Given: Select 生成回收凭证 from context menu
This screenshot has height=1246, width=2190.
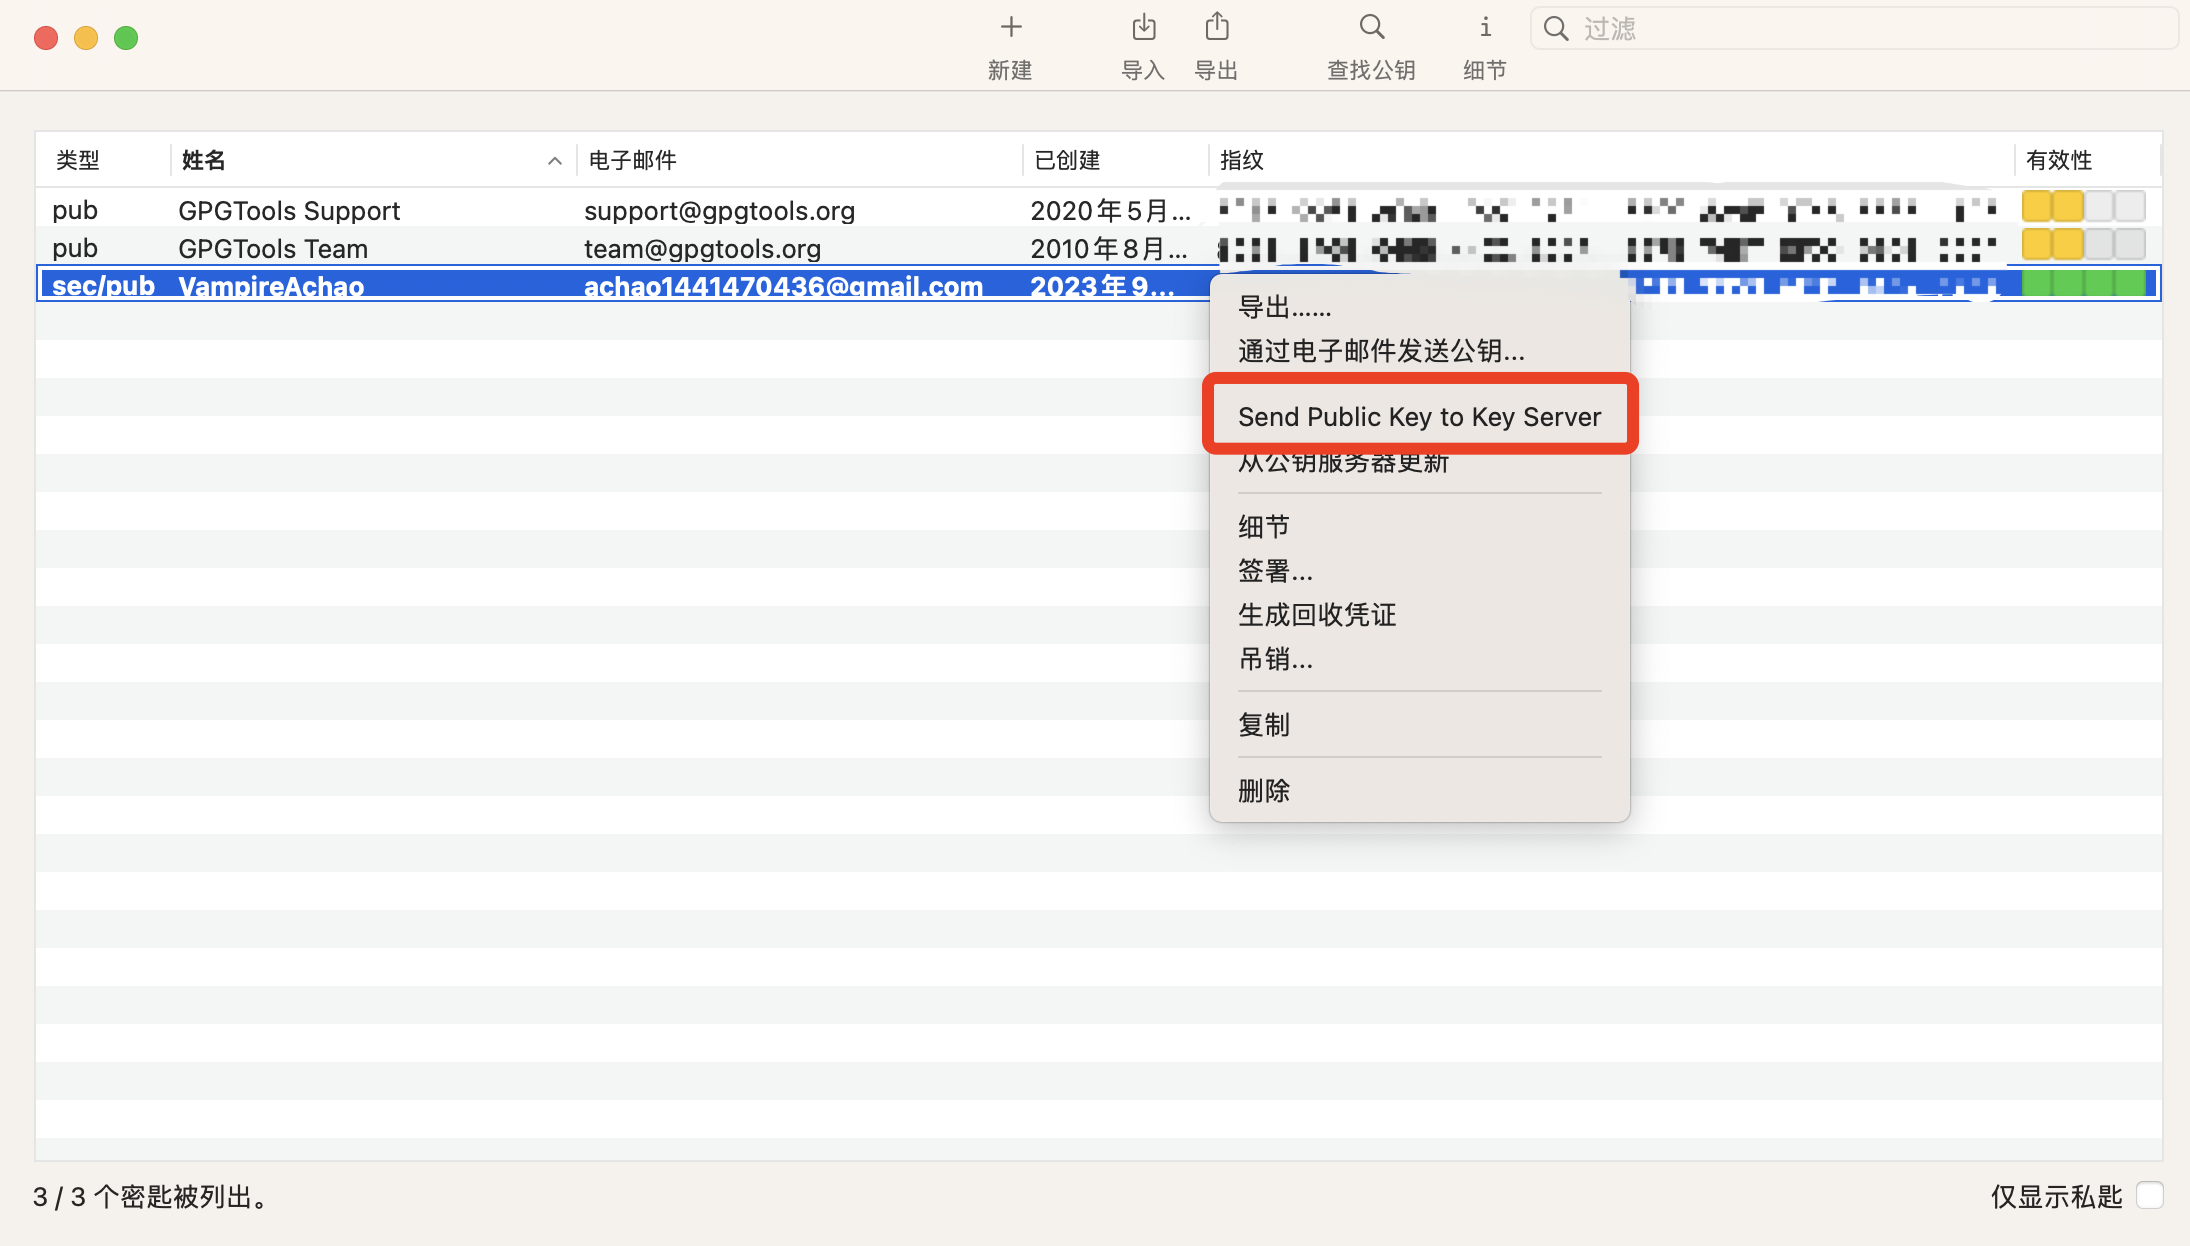Looking at the screenshot, I should click(x=1317, y=615).
